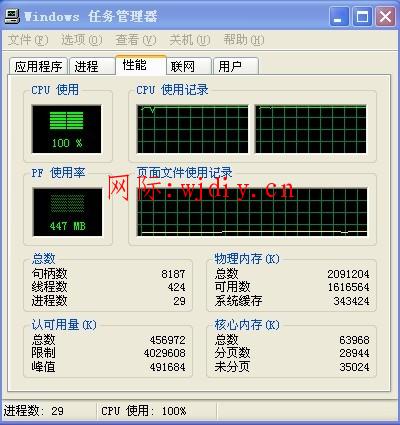The width and height of the screenshot is (400, 425).
Task: Click the 页面文件使用记录 graph
Action: pyautogui.click(x=252, y=212)
